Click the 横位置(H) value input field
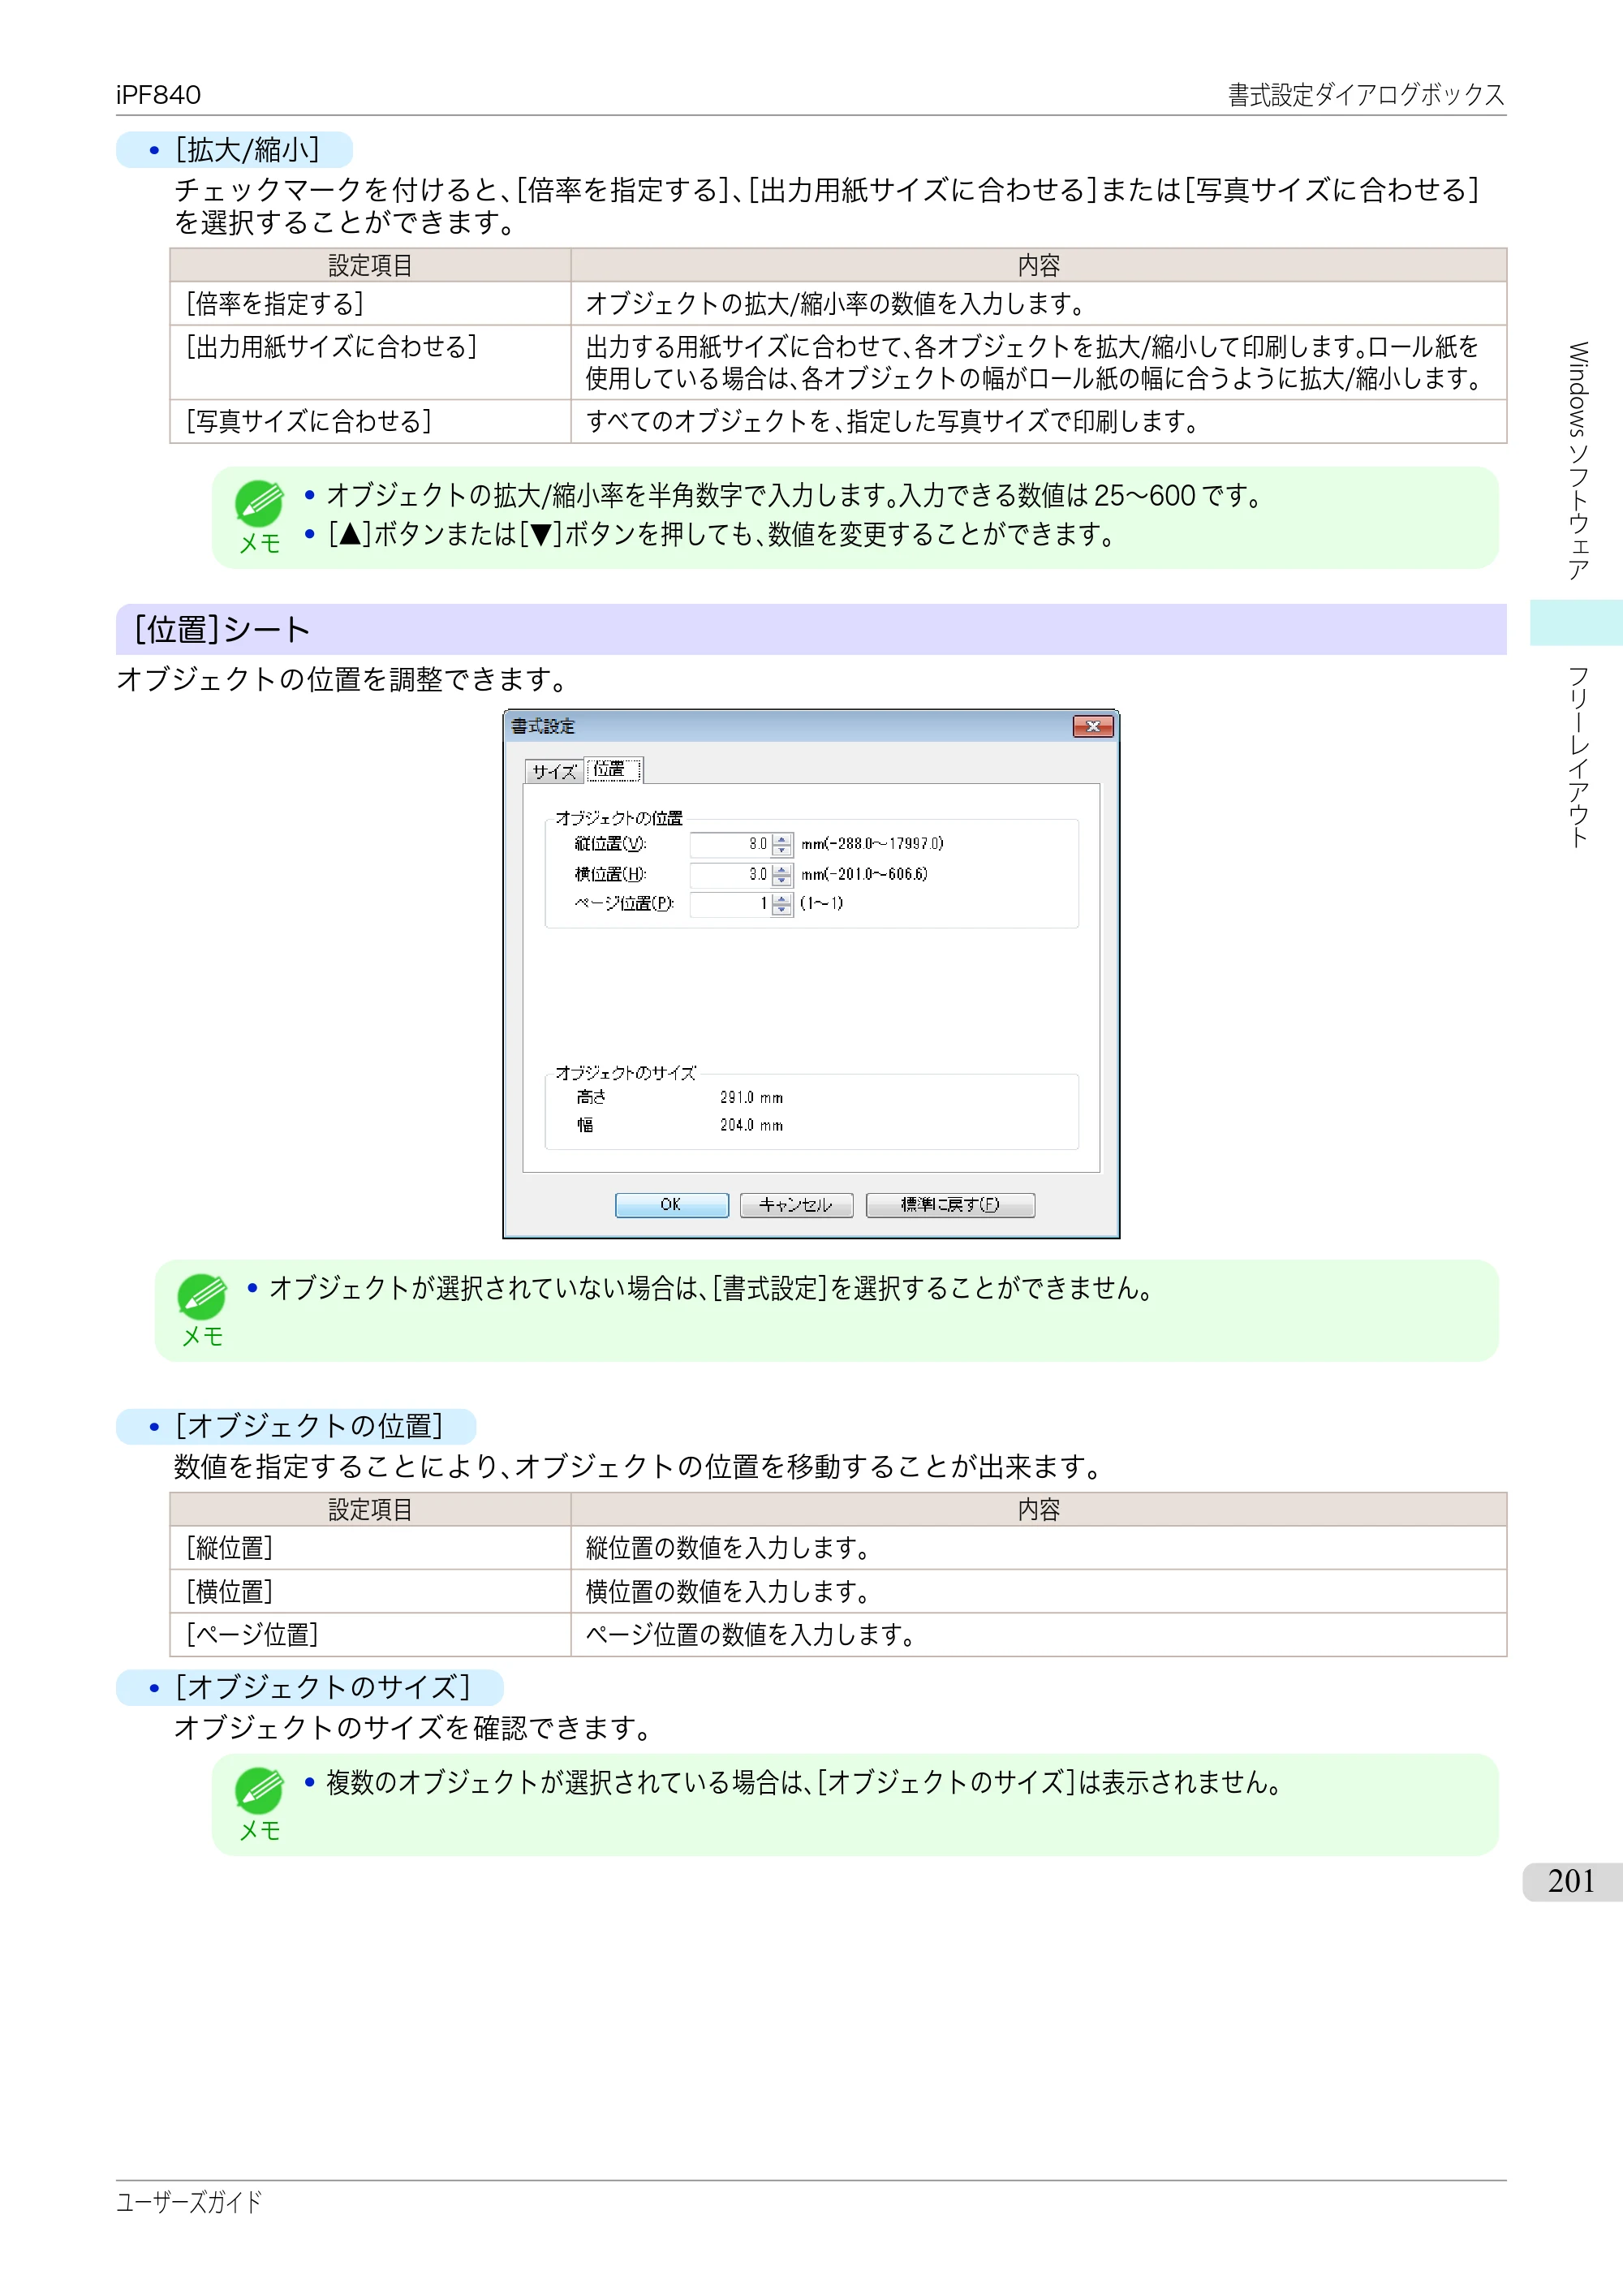The height and width of the screenshot is (2296, 1623). (x=730, y=874)
